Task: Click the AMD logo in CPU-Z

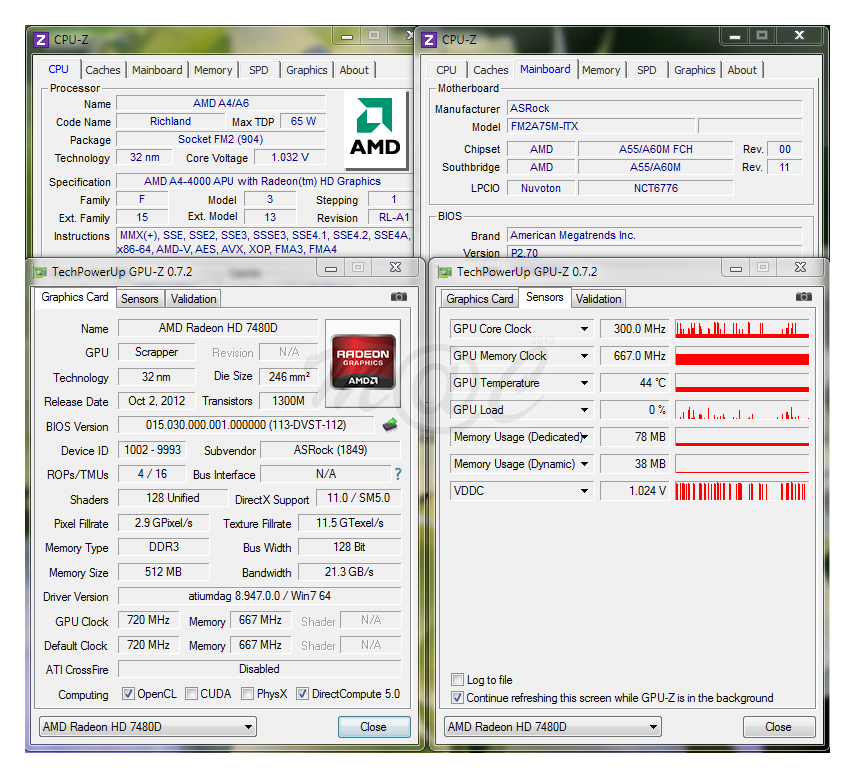Action: tap(375, 130)
